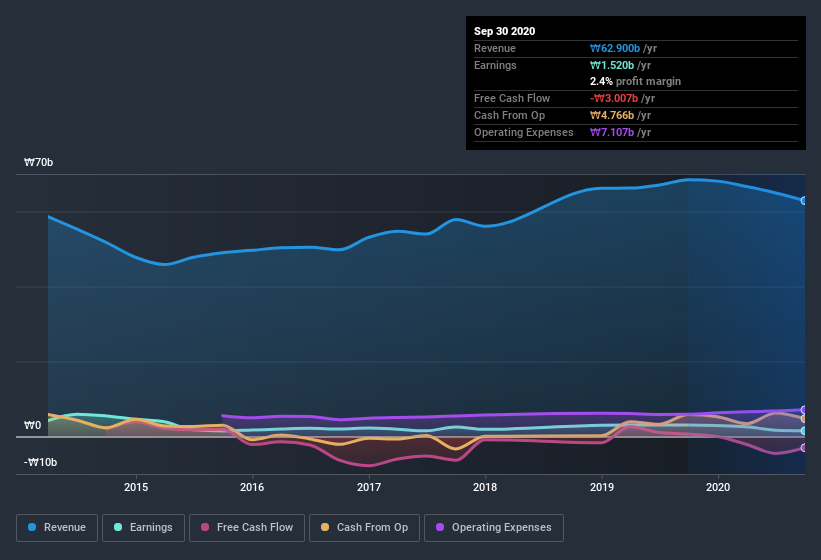
Task: Click the teal Earnings legend dot
Action: [118, 527]
